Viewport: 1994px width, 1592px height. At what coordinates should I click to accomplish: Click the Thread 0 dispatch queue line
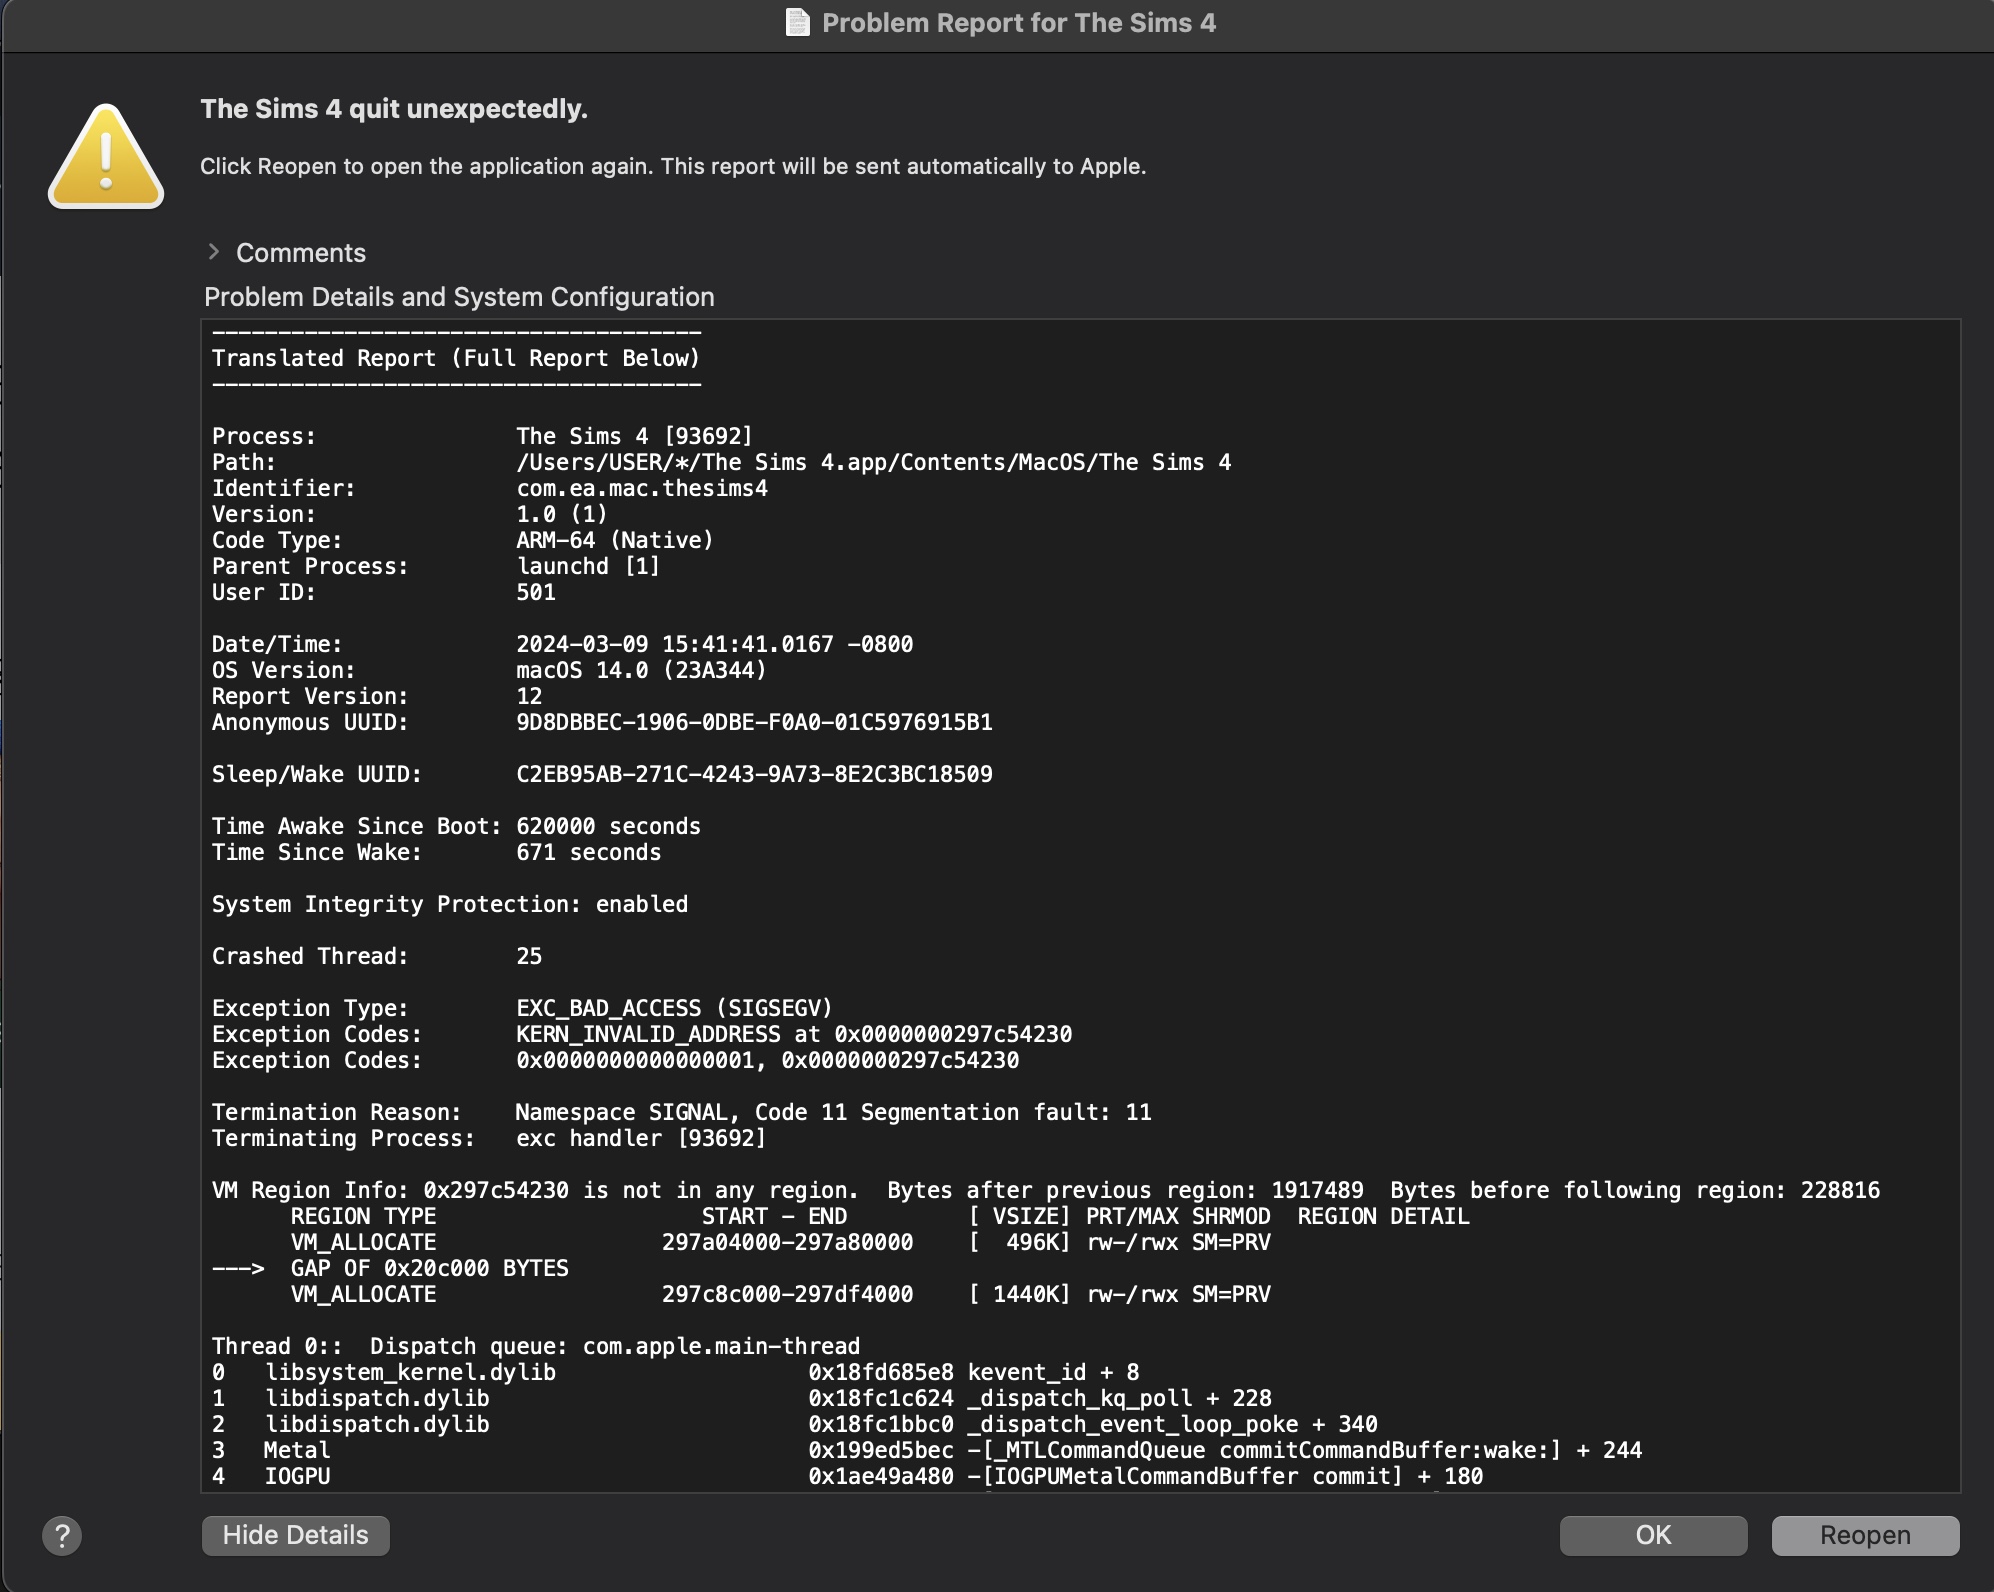tap(535, 1346)
